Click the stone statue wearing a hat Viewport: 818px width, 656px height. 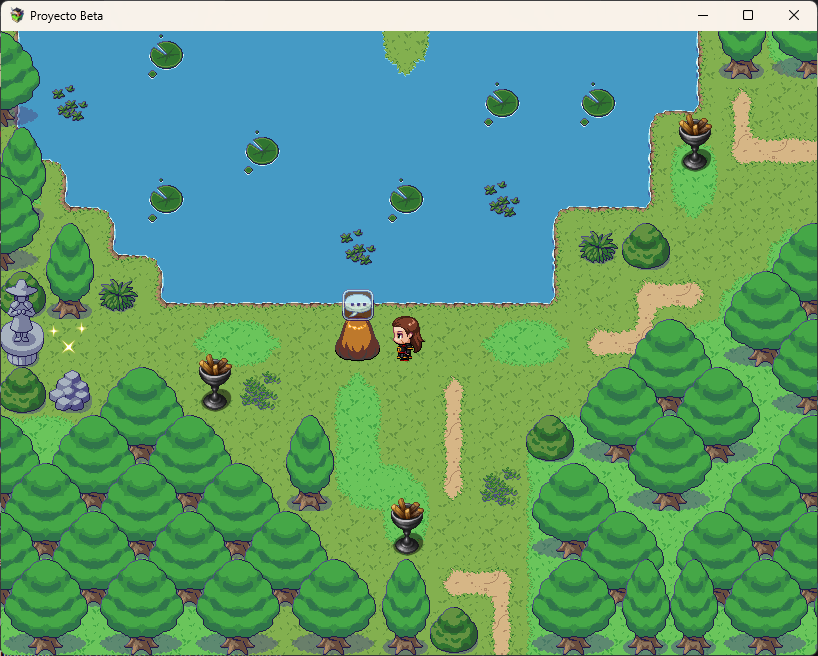(x=21, y=323)
